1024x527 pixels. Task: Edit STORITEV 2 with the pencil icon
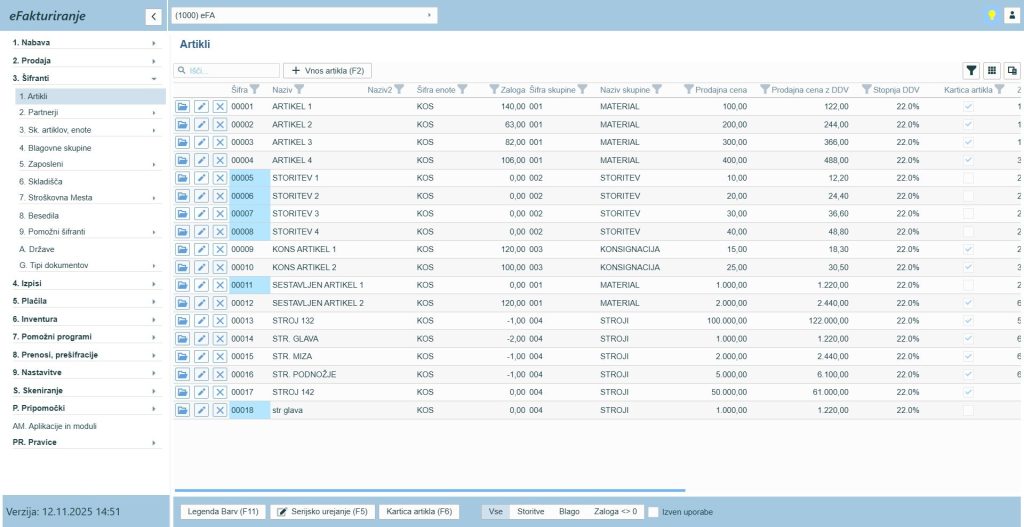pyautogui.click(x=201, y=196)
